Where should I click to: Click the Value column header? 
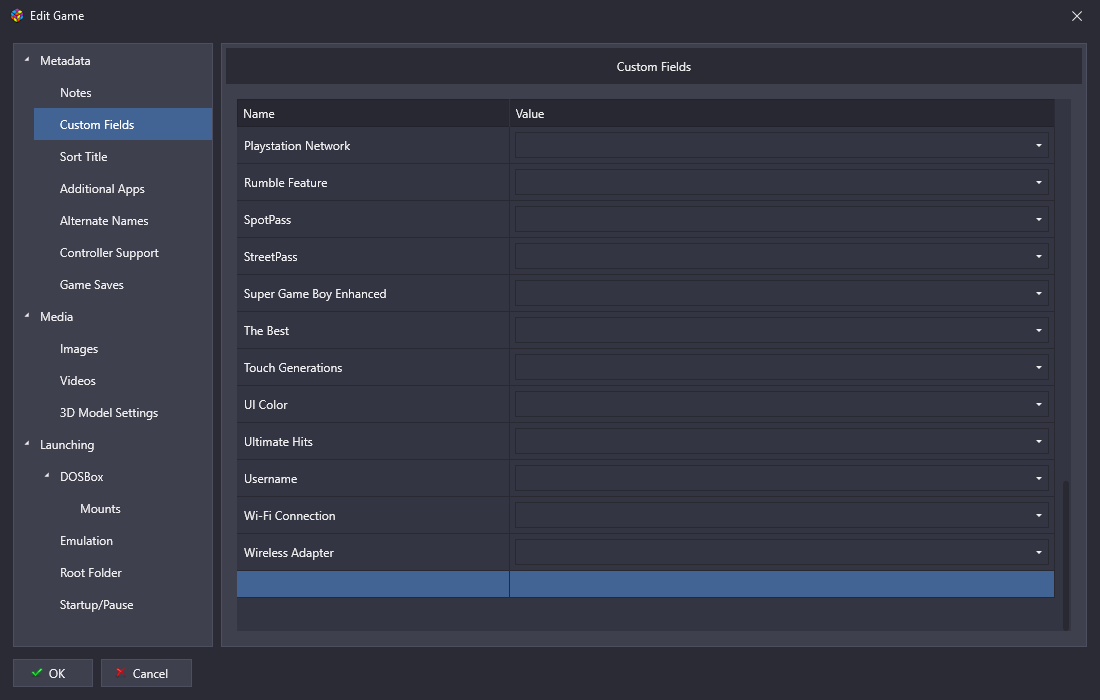[x=782, y=114]
